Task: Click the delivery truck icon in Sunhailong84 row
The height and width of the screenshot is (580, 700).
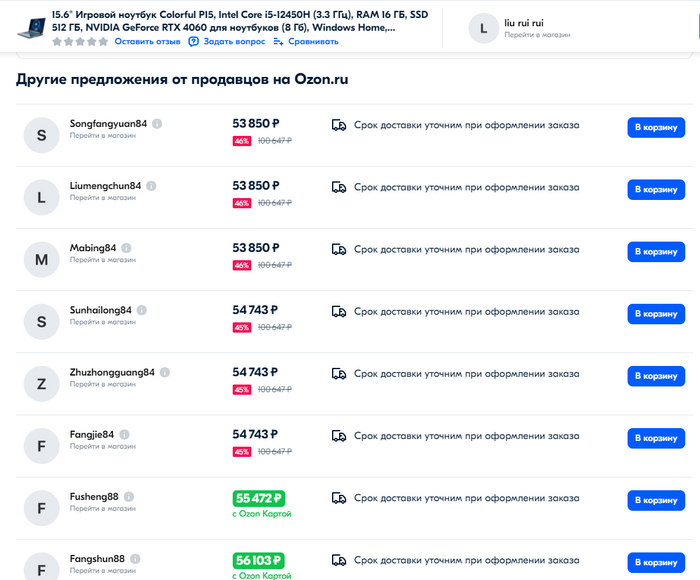Action: pos(339,311)
